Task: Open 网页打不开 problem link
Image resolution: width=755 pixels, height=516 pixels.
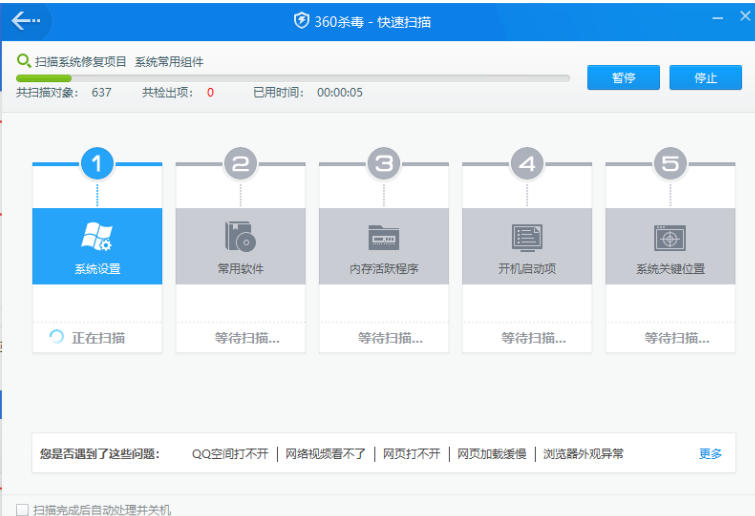Action: tap(412, 454)
